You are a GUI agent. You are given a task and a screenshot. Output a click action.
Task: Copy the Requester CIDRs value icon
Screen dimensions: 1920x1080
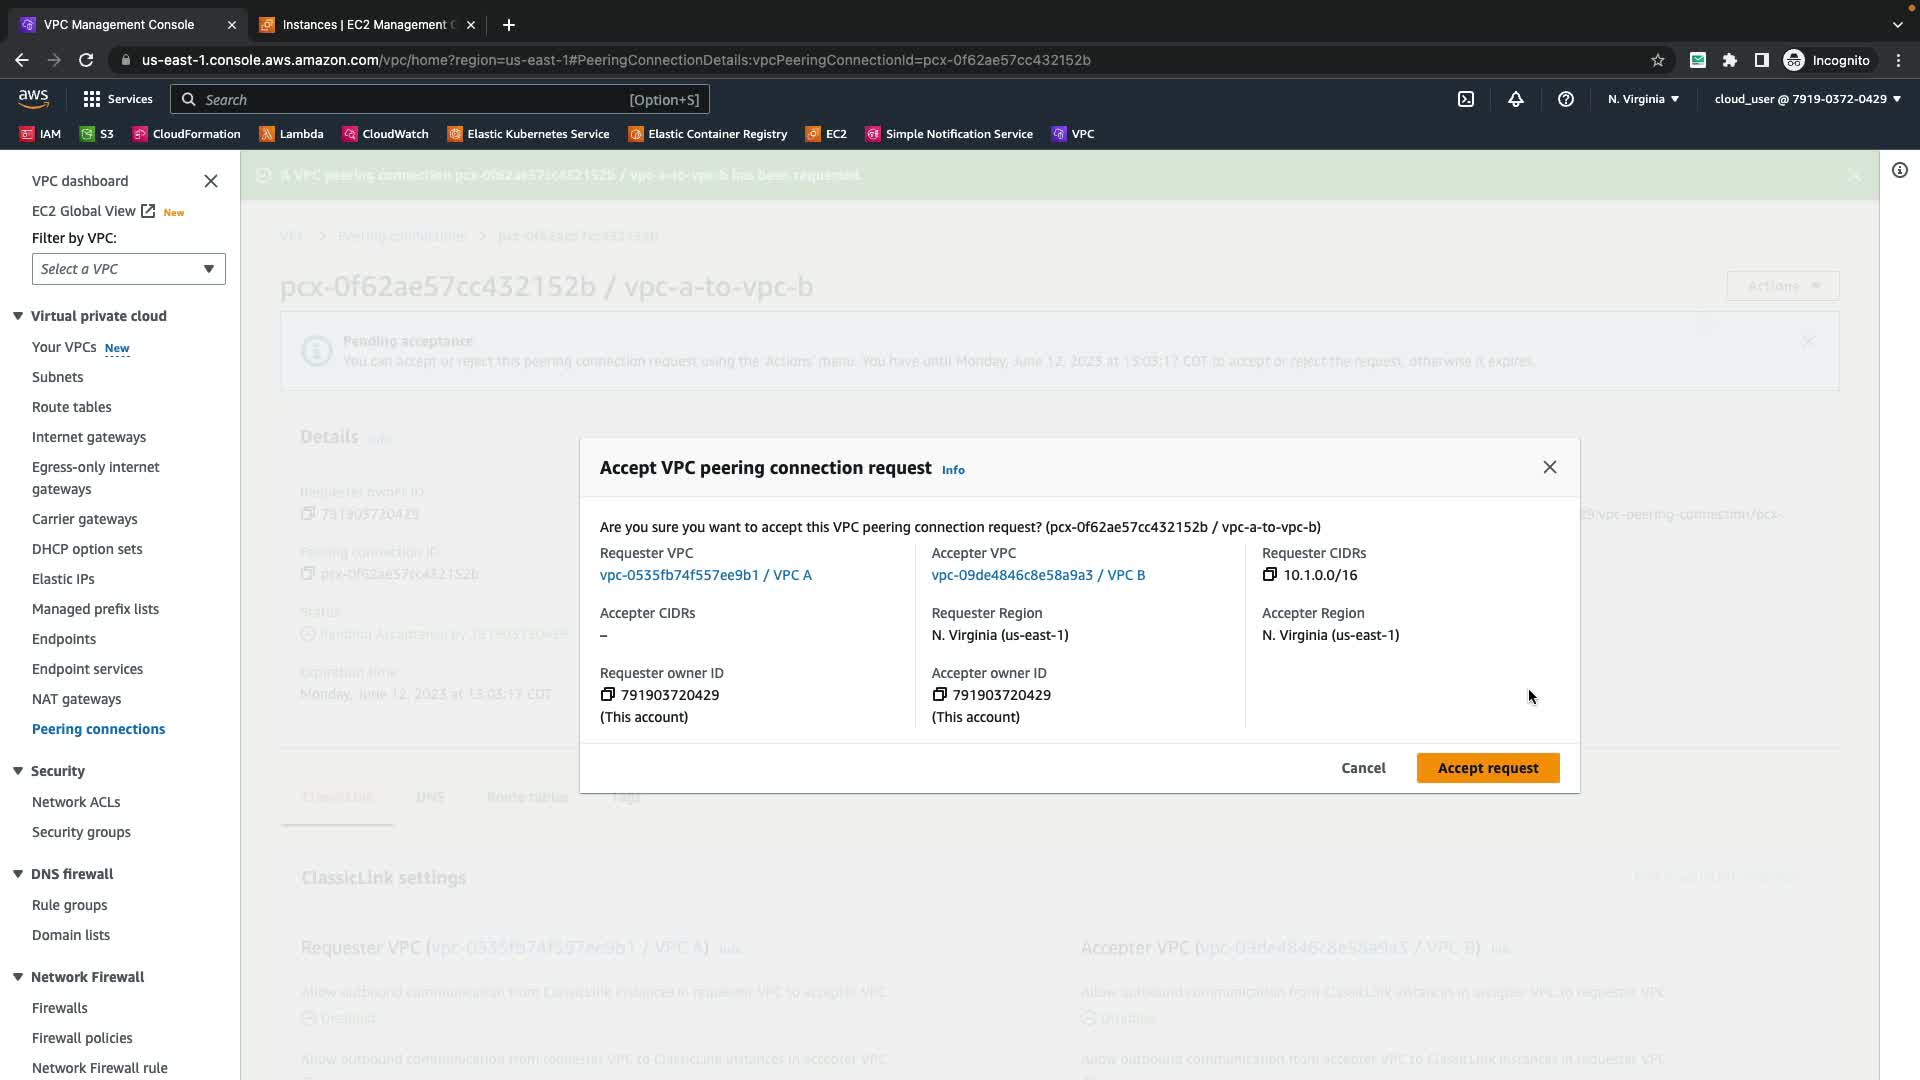(x=1269, y=574)
